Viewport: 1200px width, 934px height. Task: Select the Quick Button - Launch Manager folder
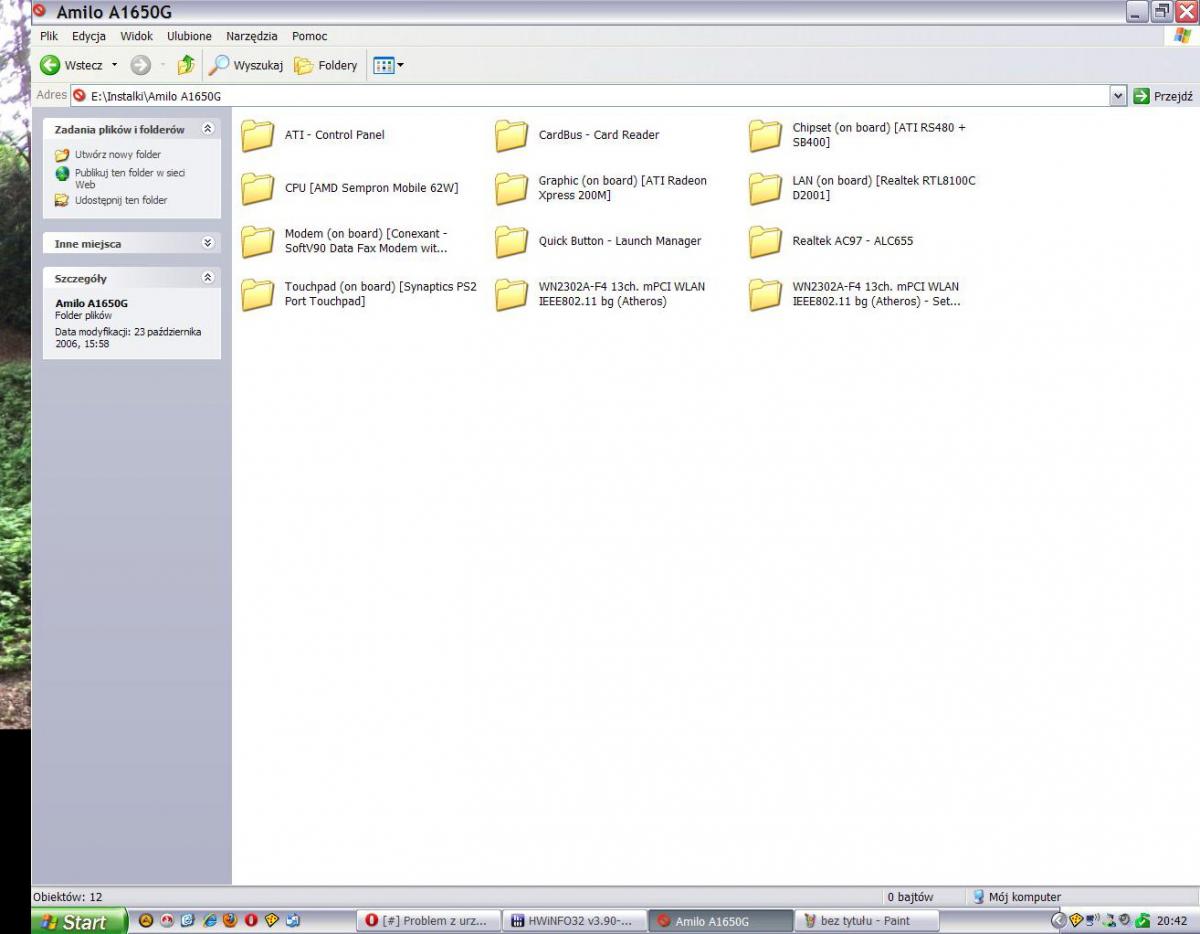coord(598,241)
